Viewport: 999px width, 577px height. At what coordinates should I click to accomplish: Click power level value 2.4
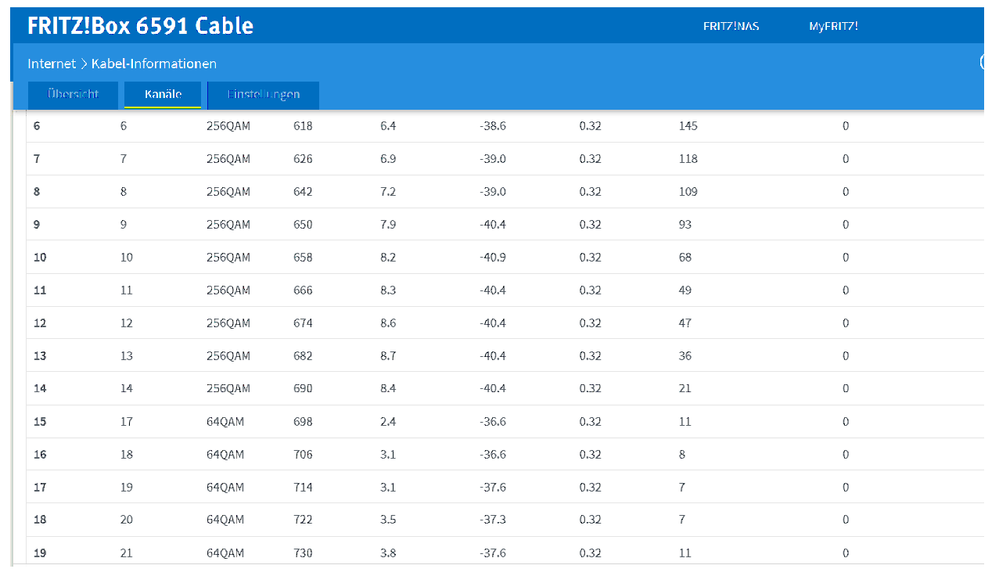388,422
